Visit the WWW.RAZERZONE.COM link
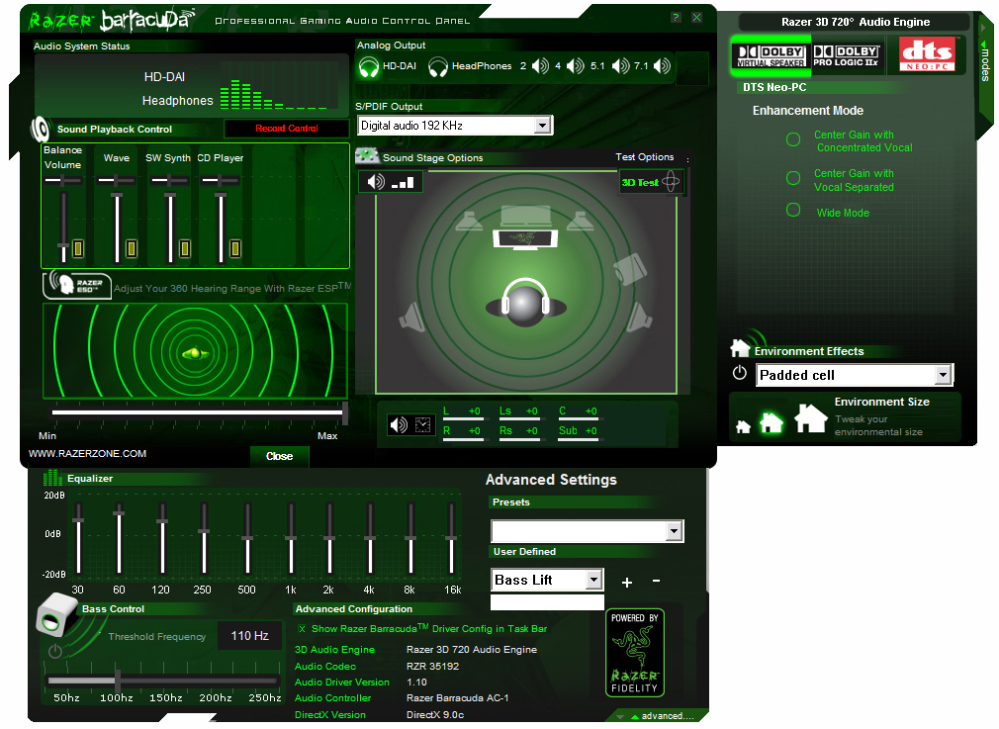Screen dimensions: 999x729 pos(87,454)
